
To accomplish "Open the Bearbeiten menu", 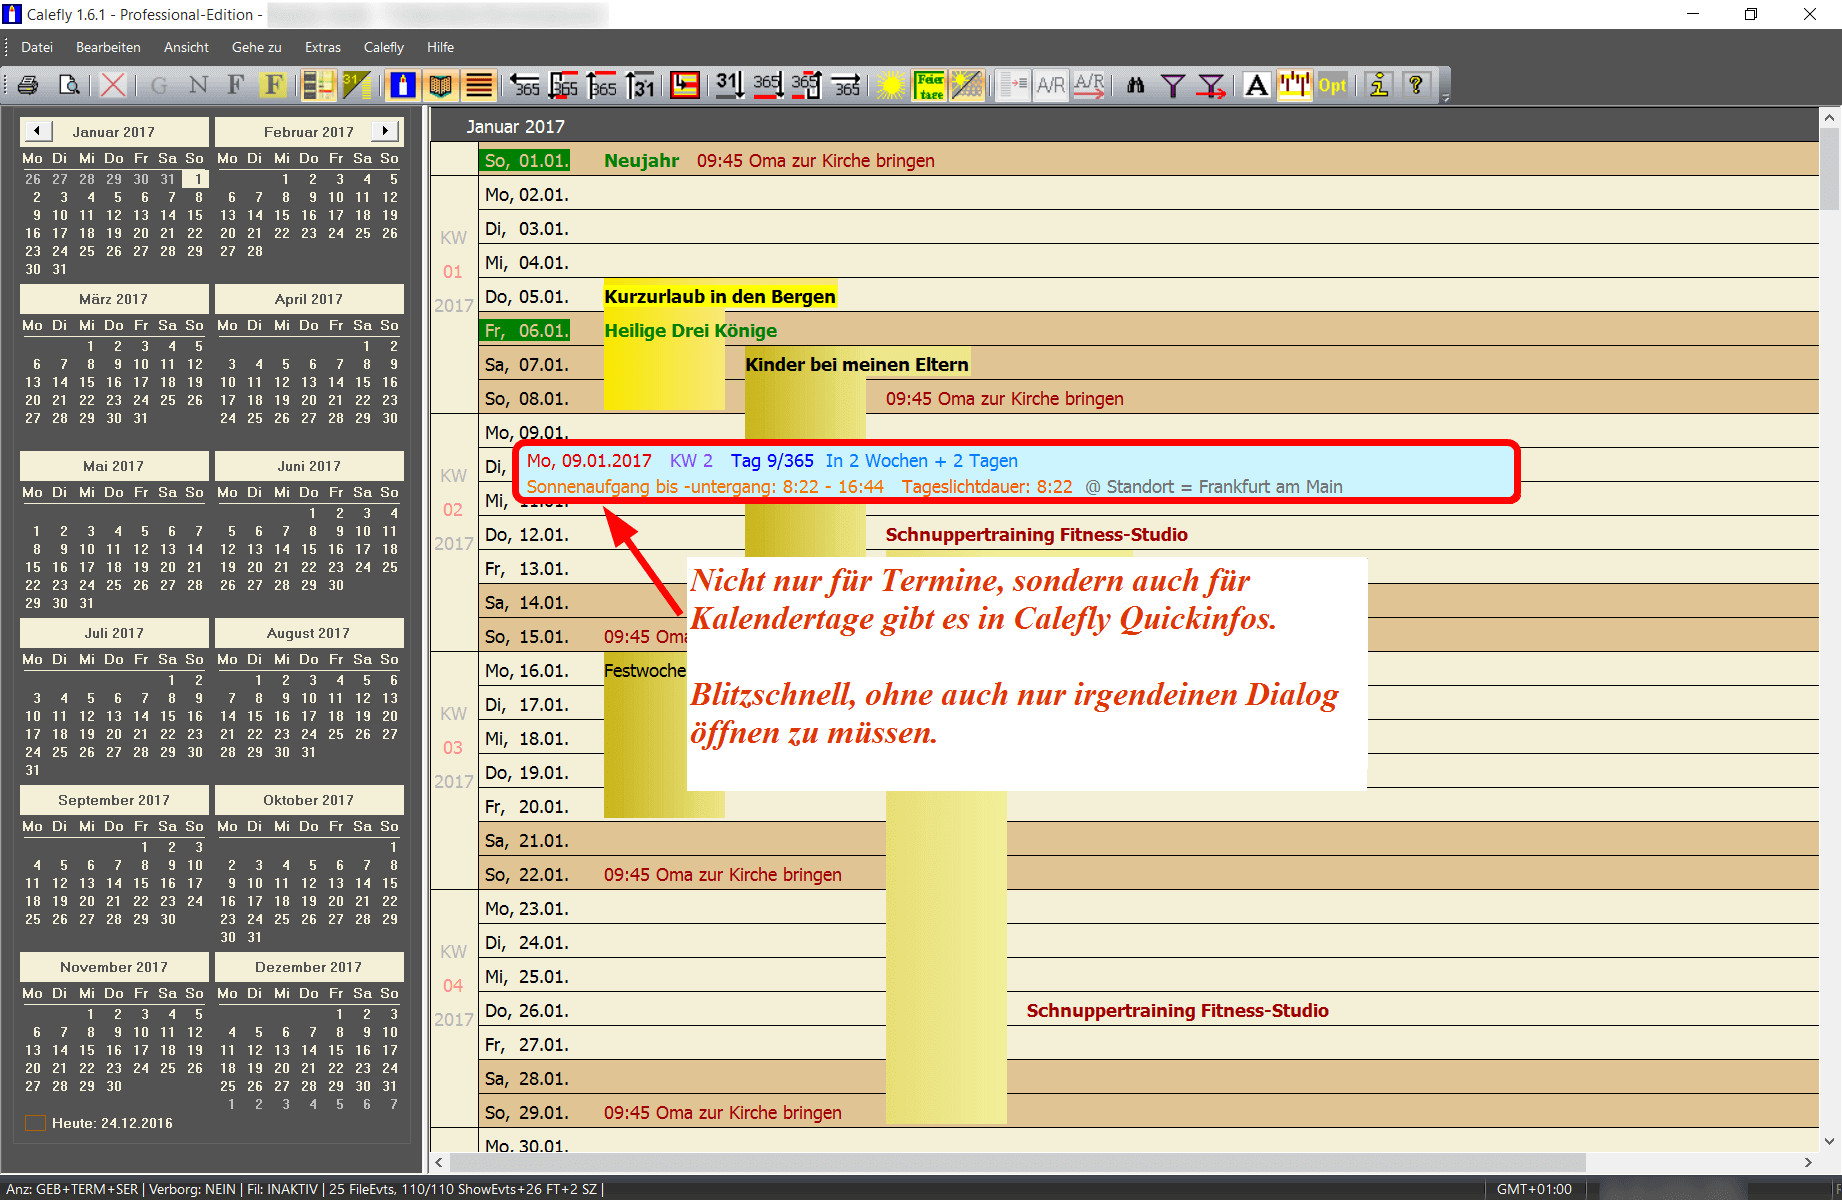I will pyautogui.click(x=108, y=47).
